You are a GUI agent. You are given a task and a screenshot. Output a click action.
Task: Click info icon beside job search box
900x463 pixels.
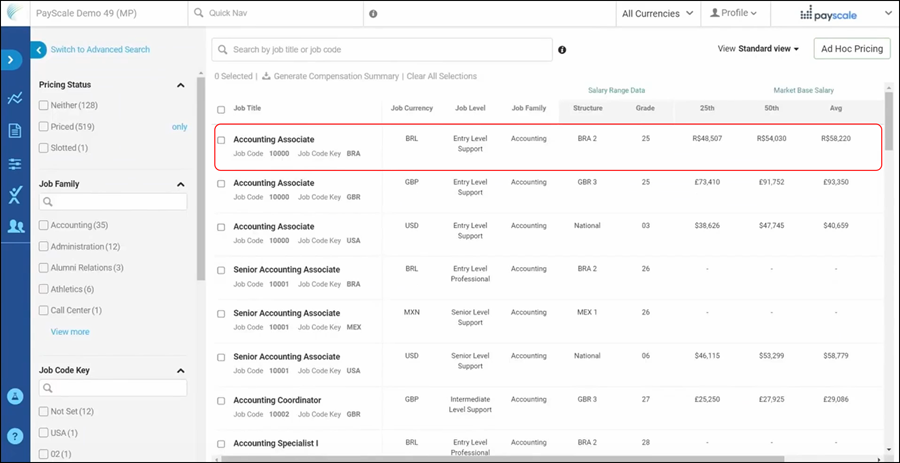[x=562, y=50]
